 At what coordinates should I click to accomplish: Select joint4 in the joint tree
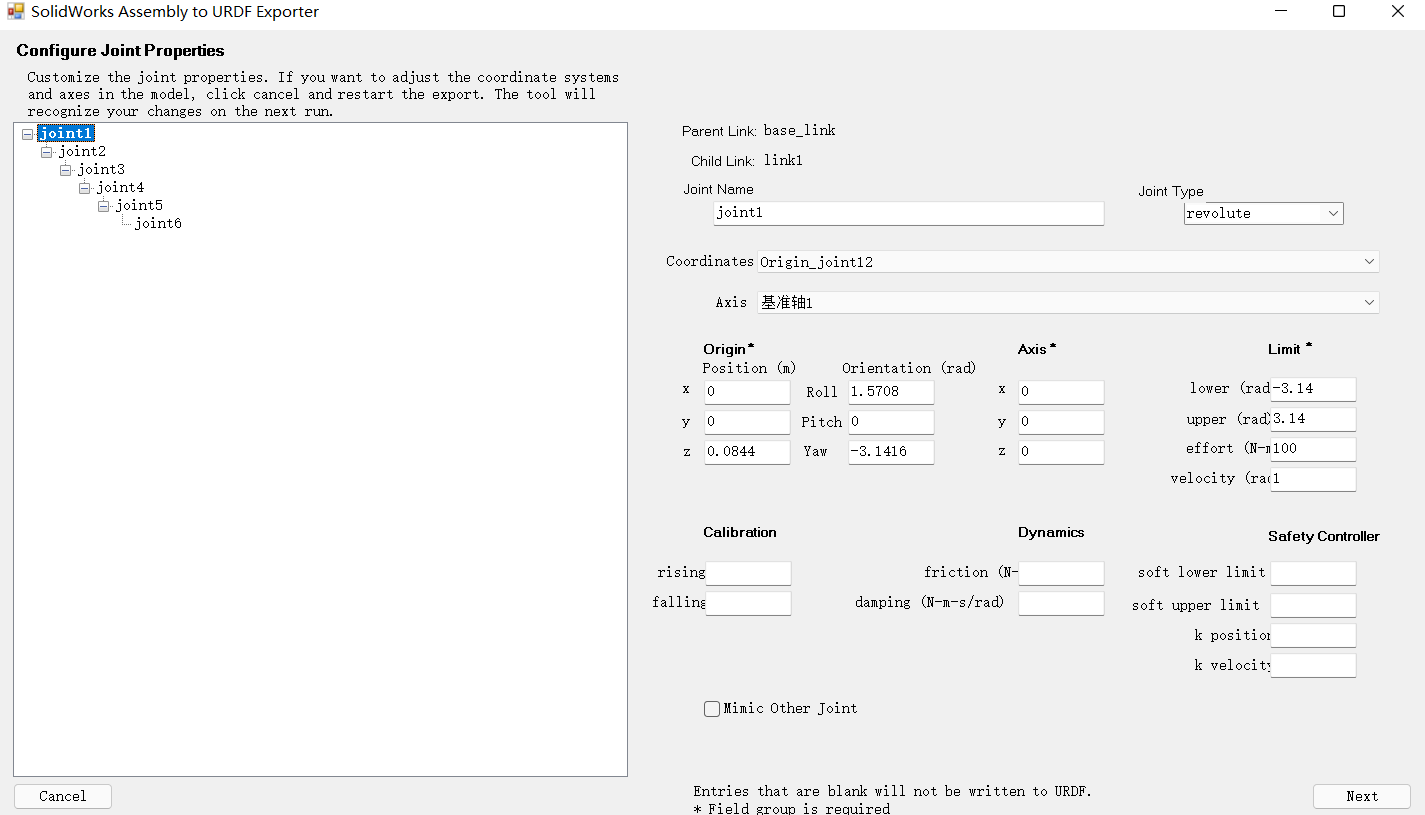(120, 187)
